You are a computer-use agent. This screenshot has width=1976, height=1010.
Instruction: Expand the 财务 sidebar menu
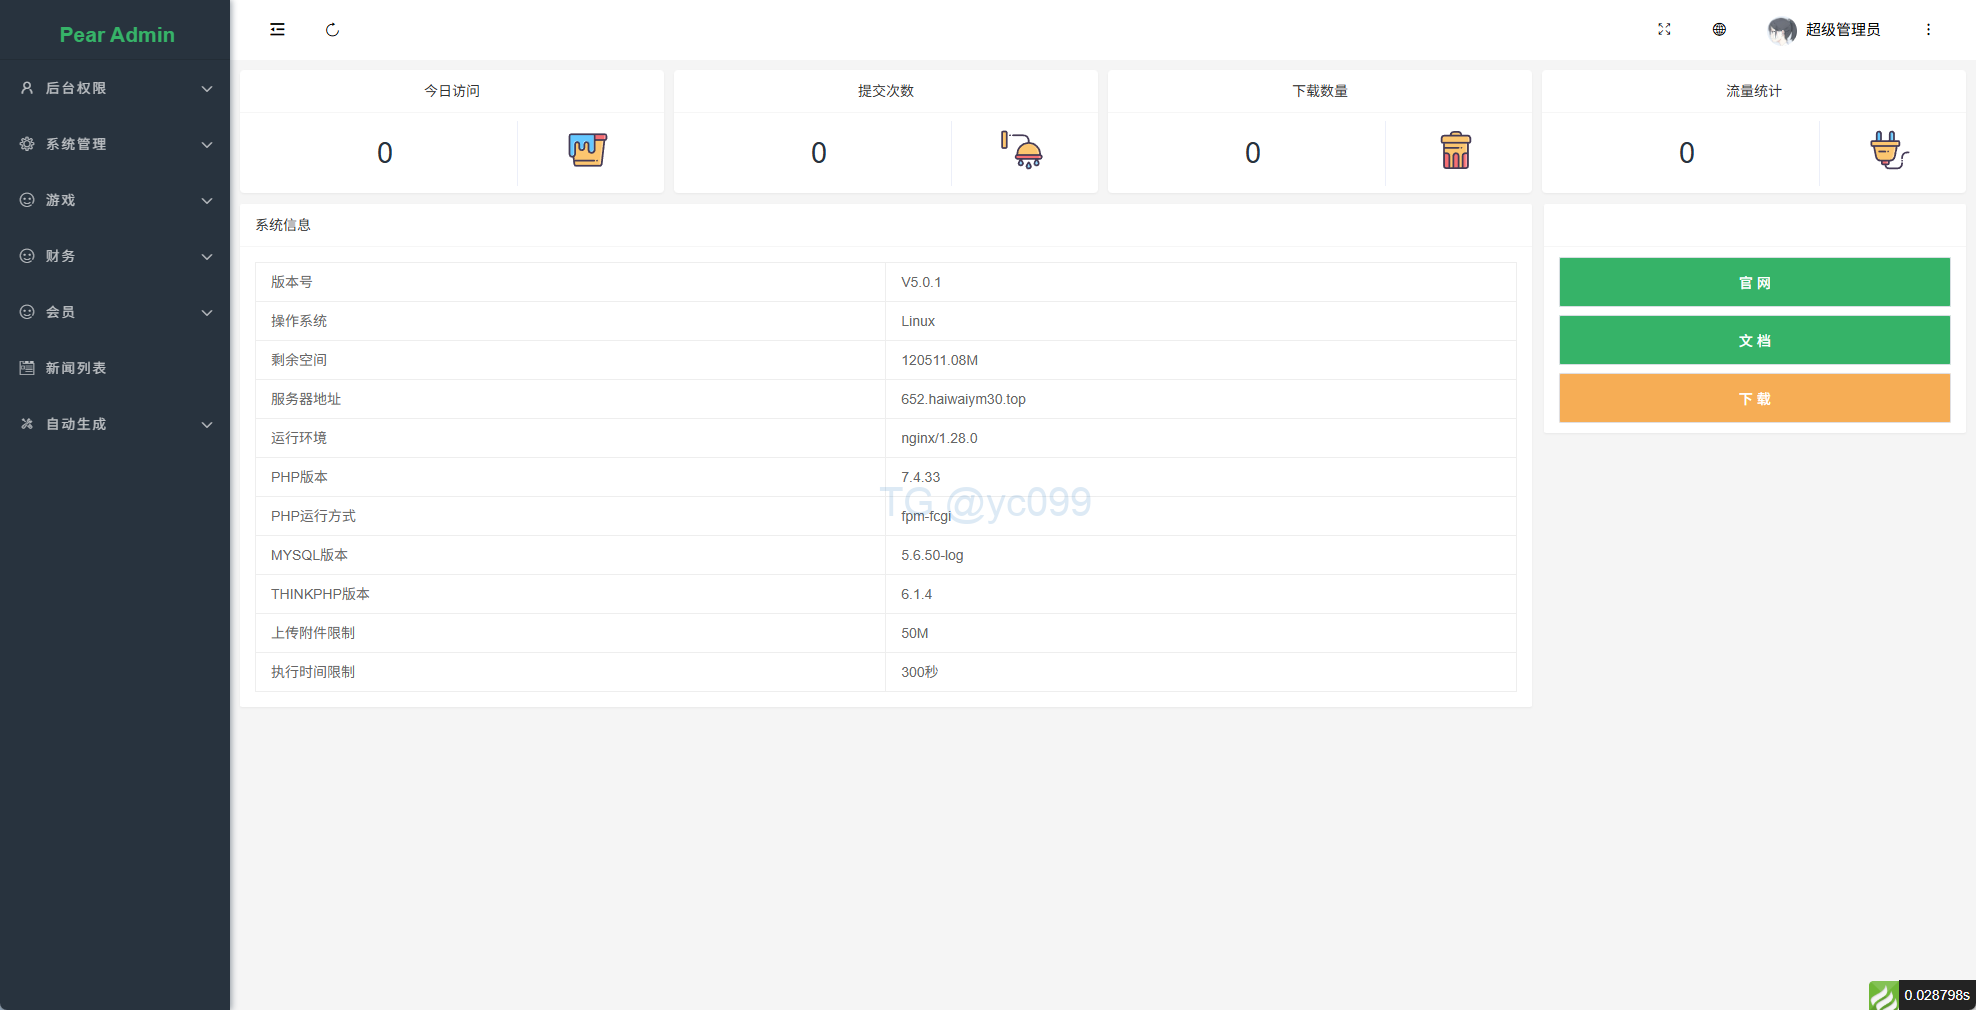click(115, 256)
